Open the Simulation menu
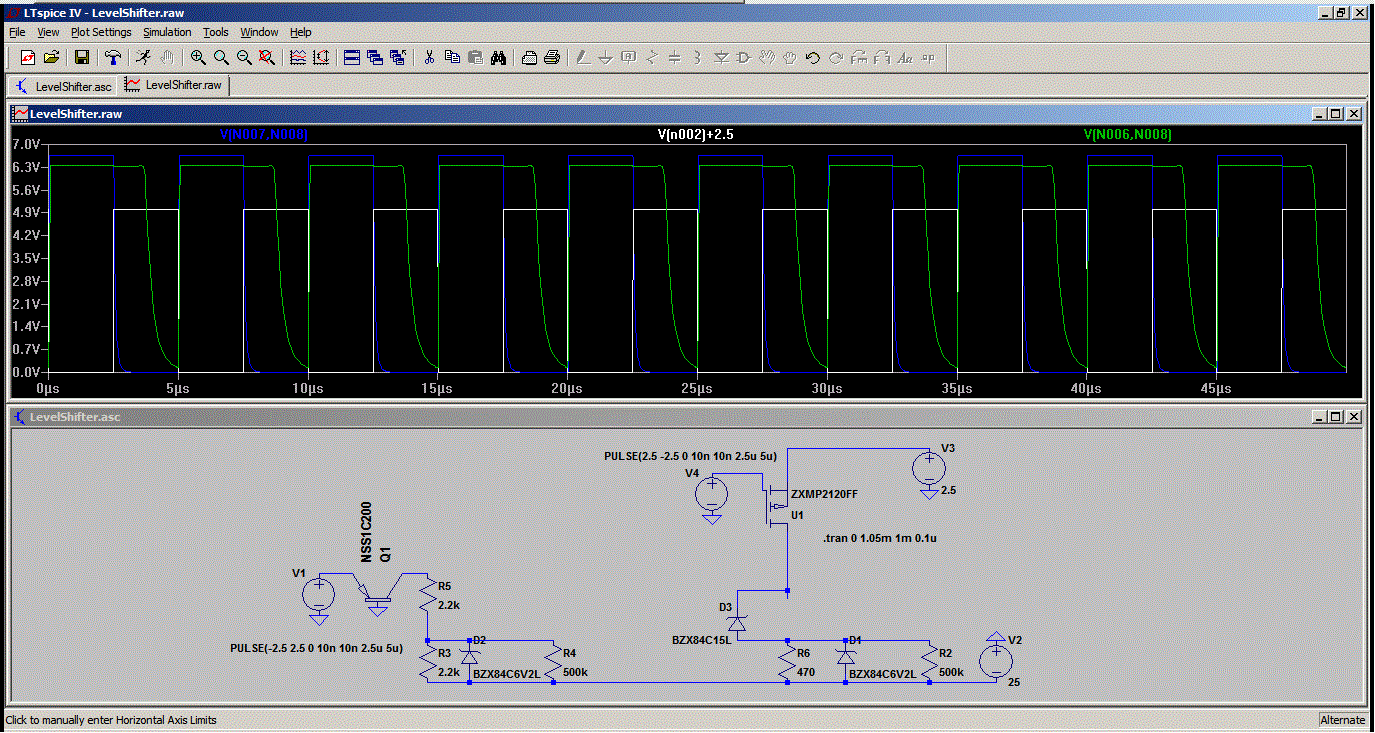 coord(167,32)
